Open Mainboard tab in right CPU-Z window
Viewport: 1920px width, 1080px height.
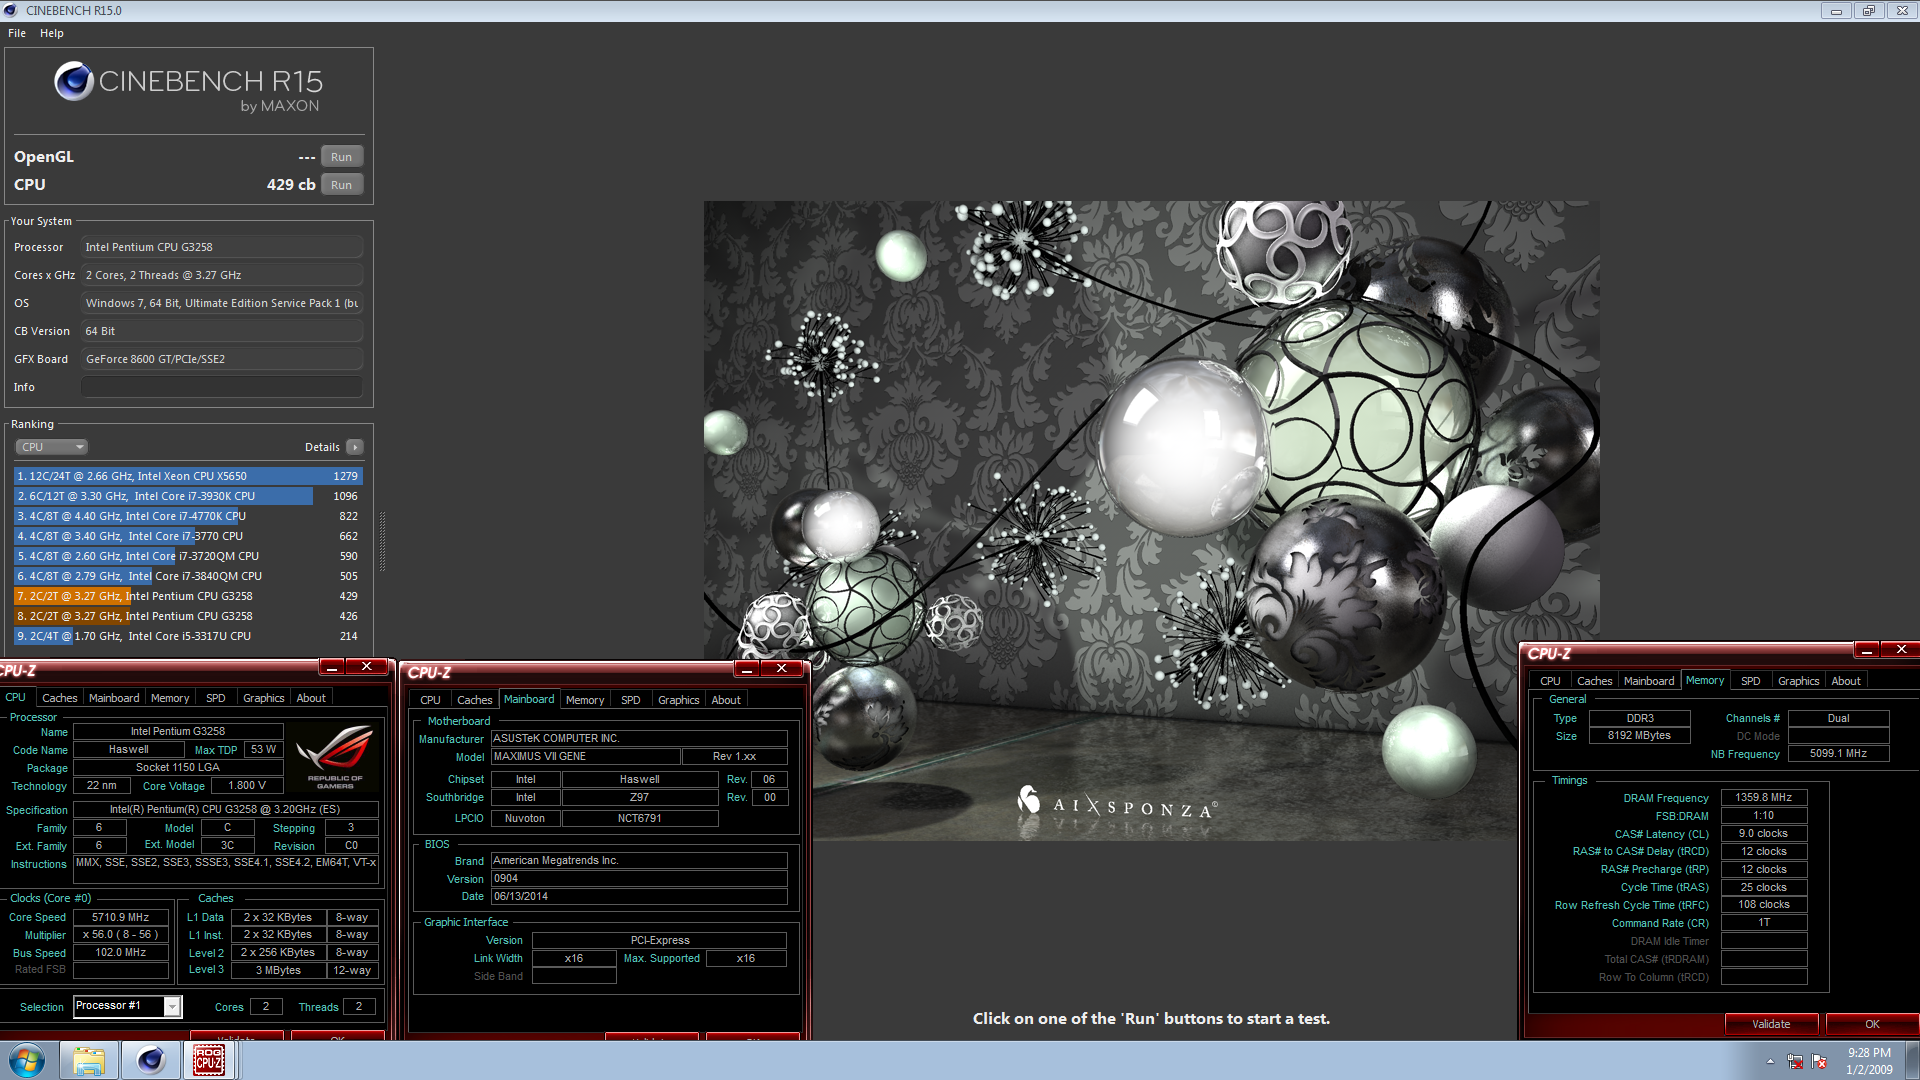1649,681
